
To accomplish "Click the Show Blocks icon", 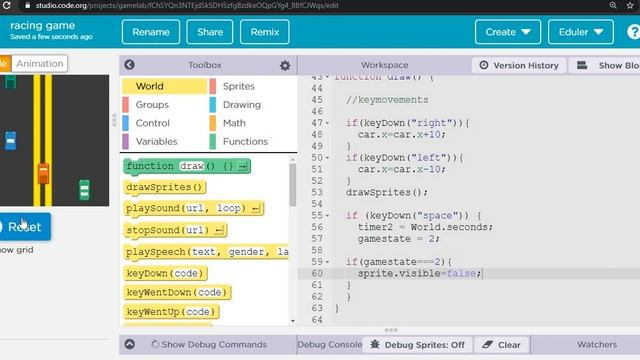I will (582, 65).
